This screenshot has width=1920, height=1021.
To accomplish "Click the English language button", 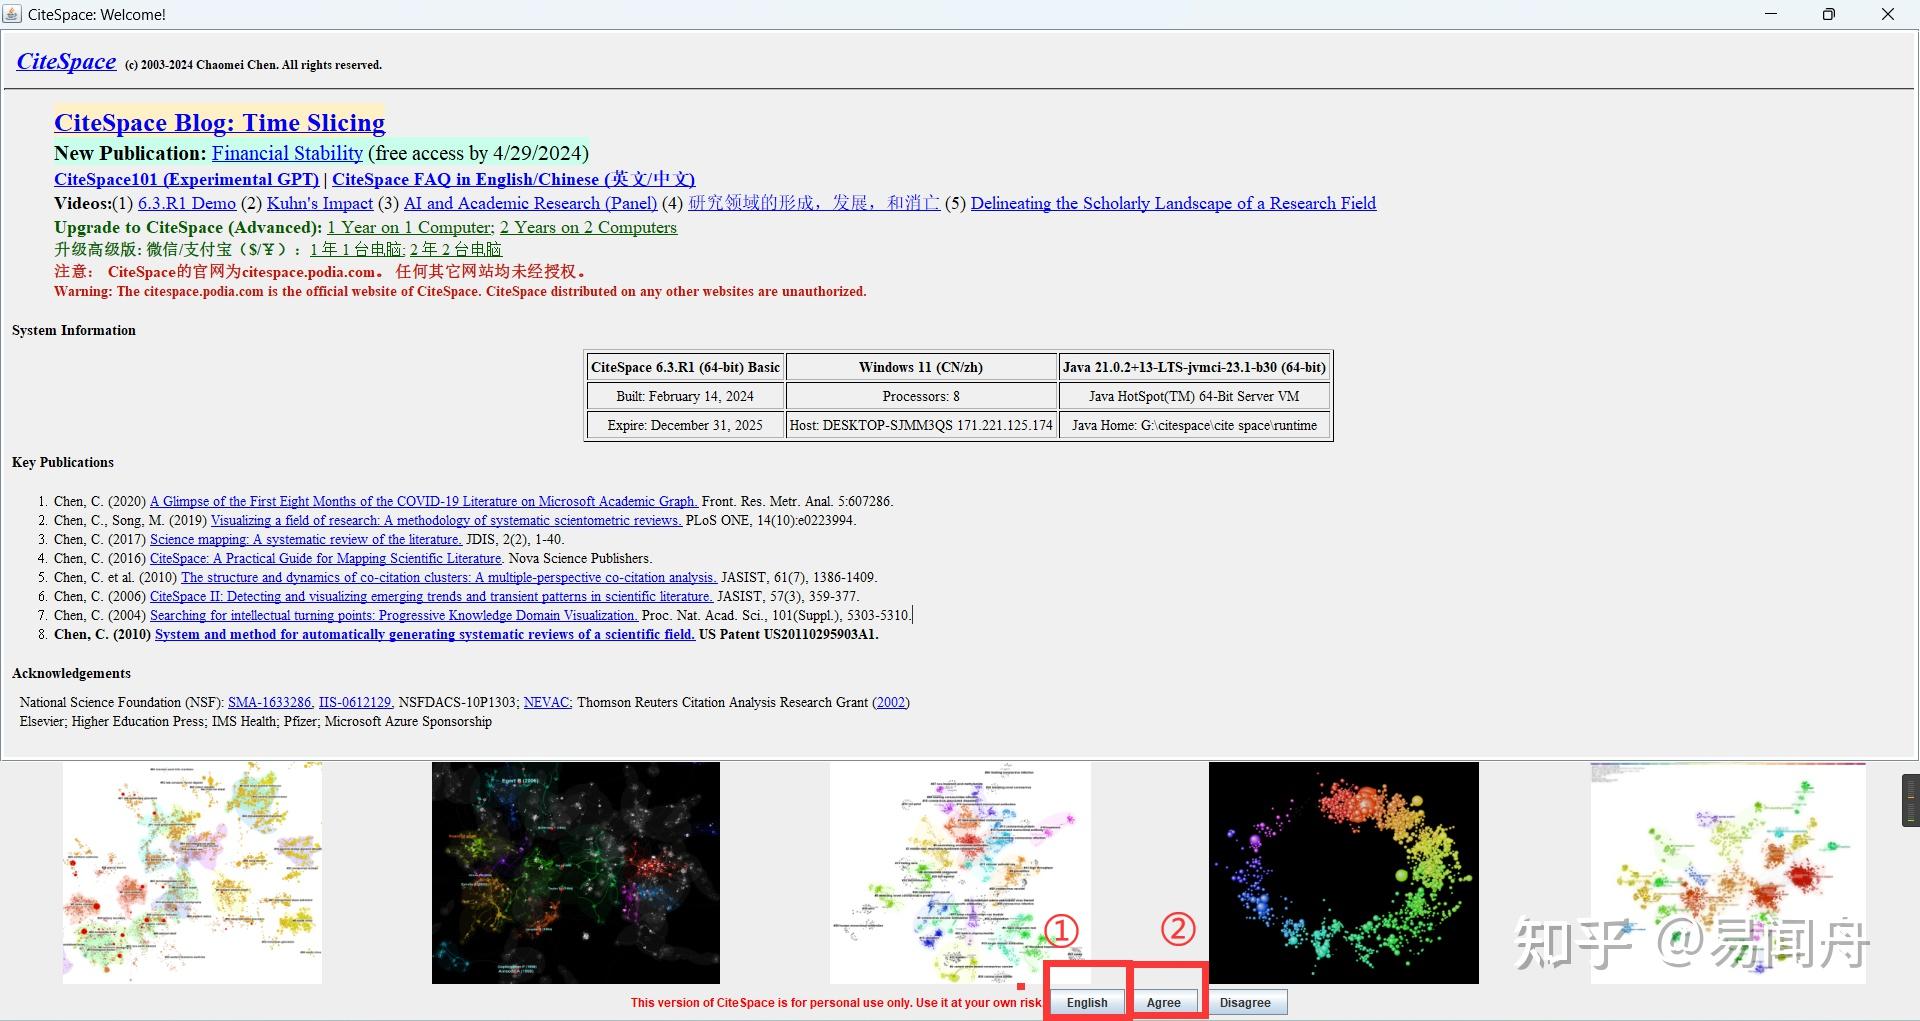I will 1087,1002.
